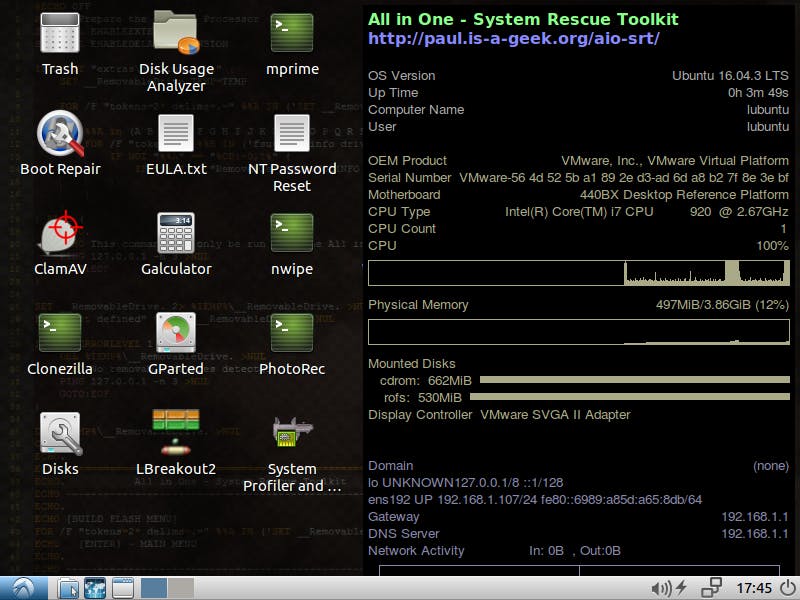This screenshot has width=800, height=600.
Task: Open the Disks utility icon
Action: (61, 433)
